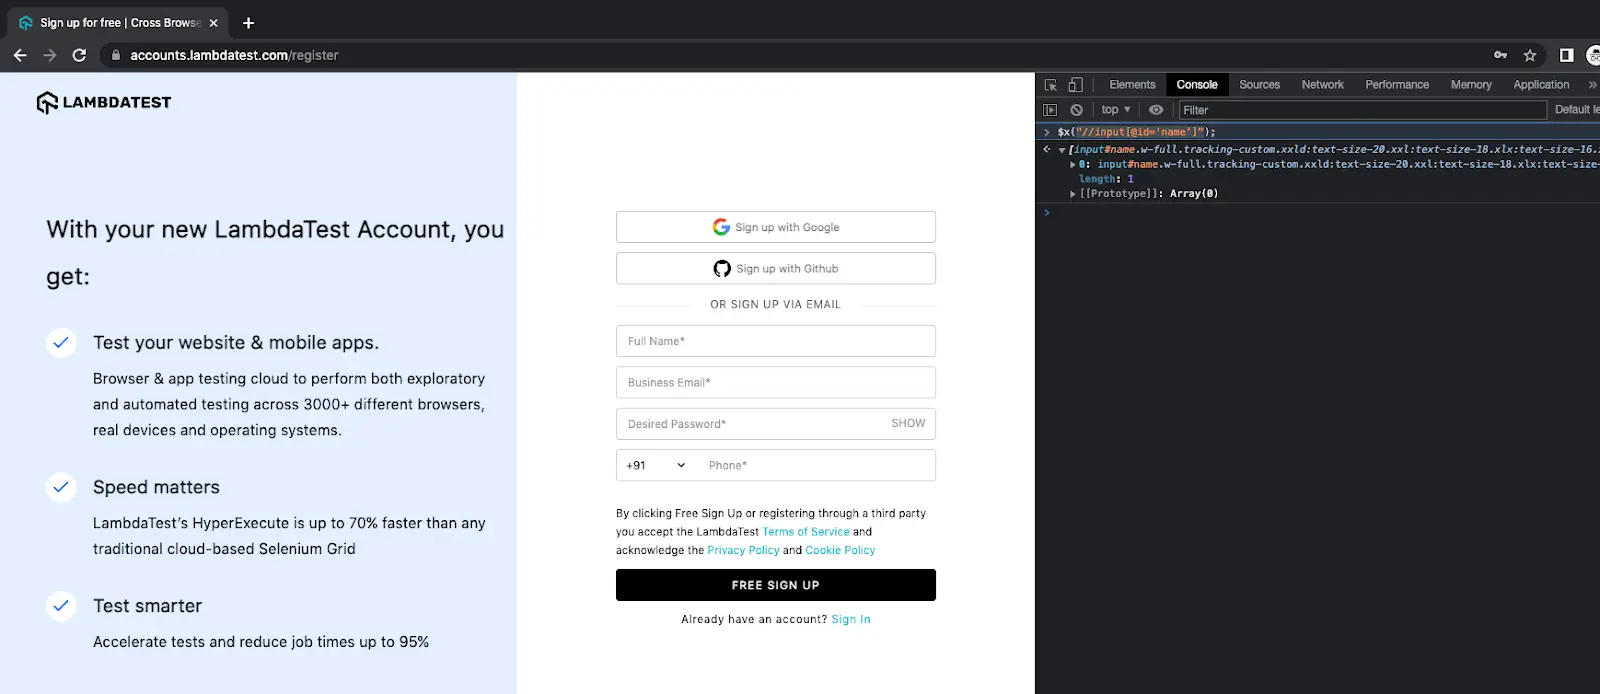The height and width of the screenshot is (694, 1600).
Task: Switch to the Performance tab
Action: [x=1397, y=85]
